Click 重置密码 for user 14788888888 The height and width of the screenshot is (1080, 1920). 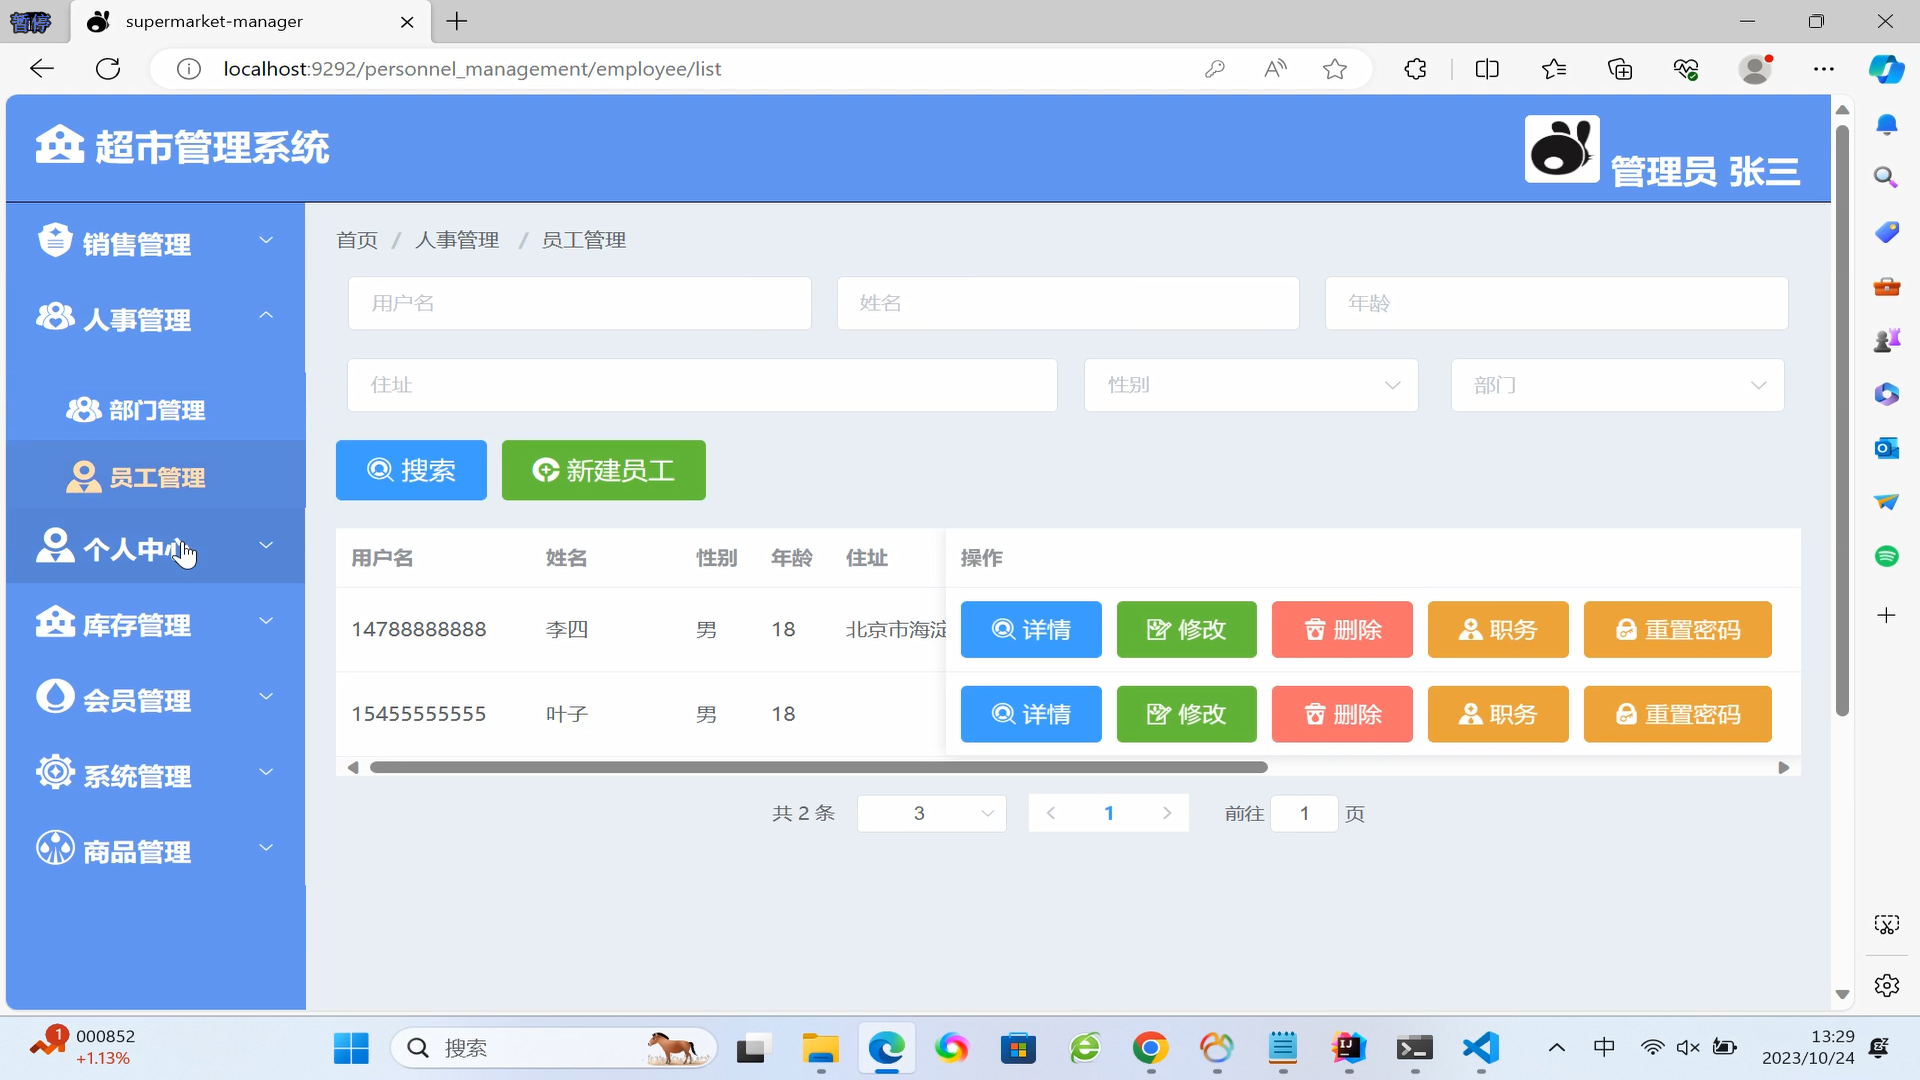(1677, 629)
